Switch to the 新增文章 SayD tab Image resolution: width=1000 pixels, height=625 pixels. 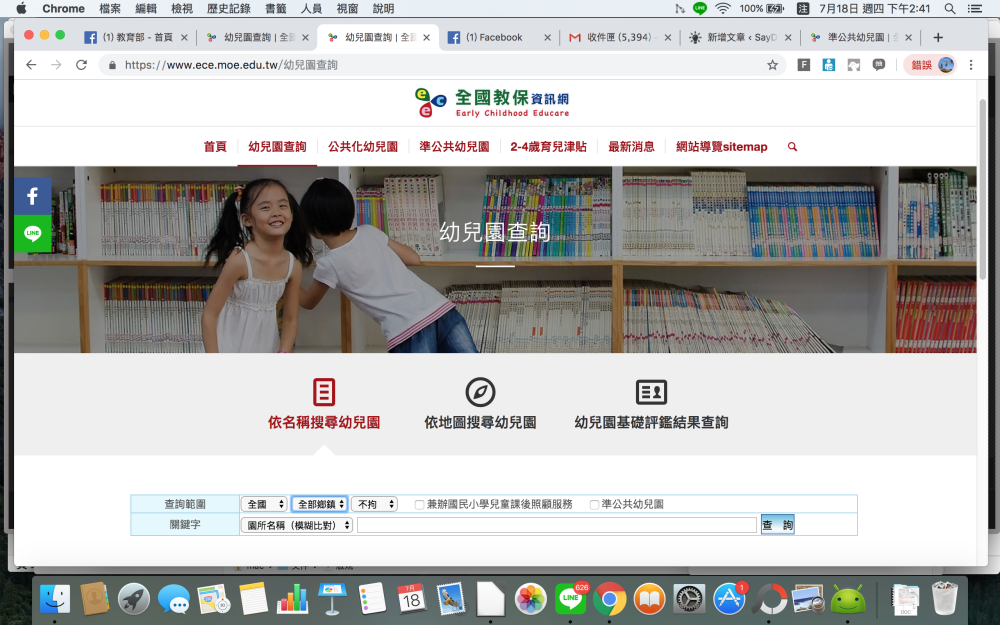[x=741, y=37]
